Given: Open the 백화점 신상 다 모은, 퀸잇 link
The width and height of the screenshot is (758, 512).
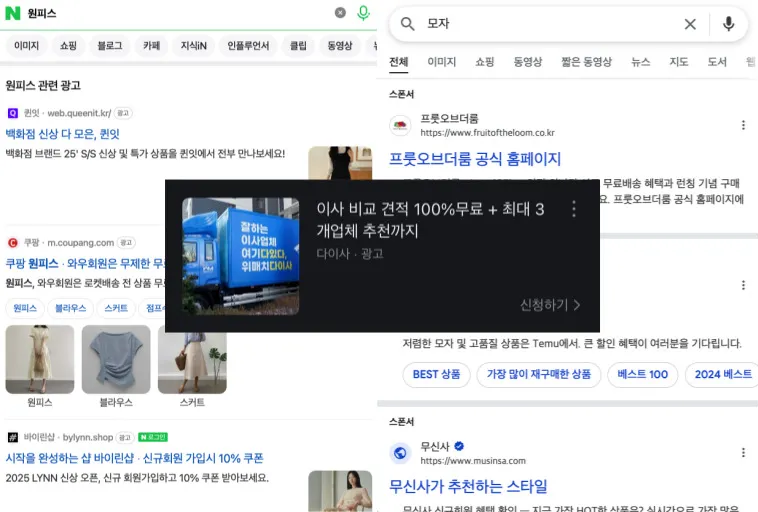Looking at the screenshot, I should point(62,134).
